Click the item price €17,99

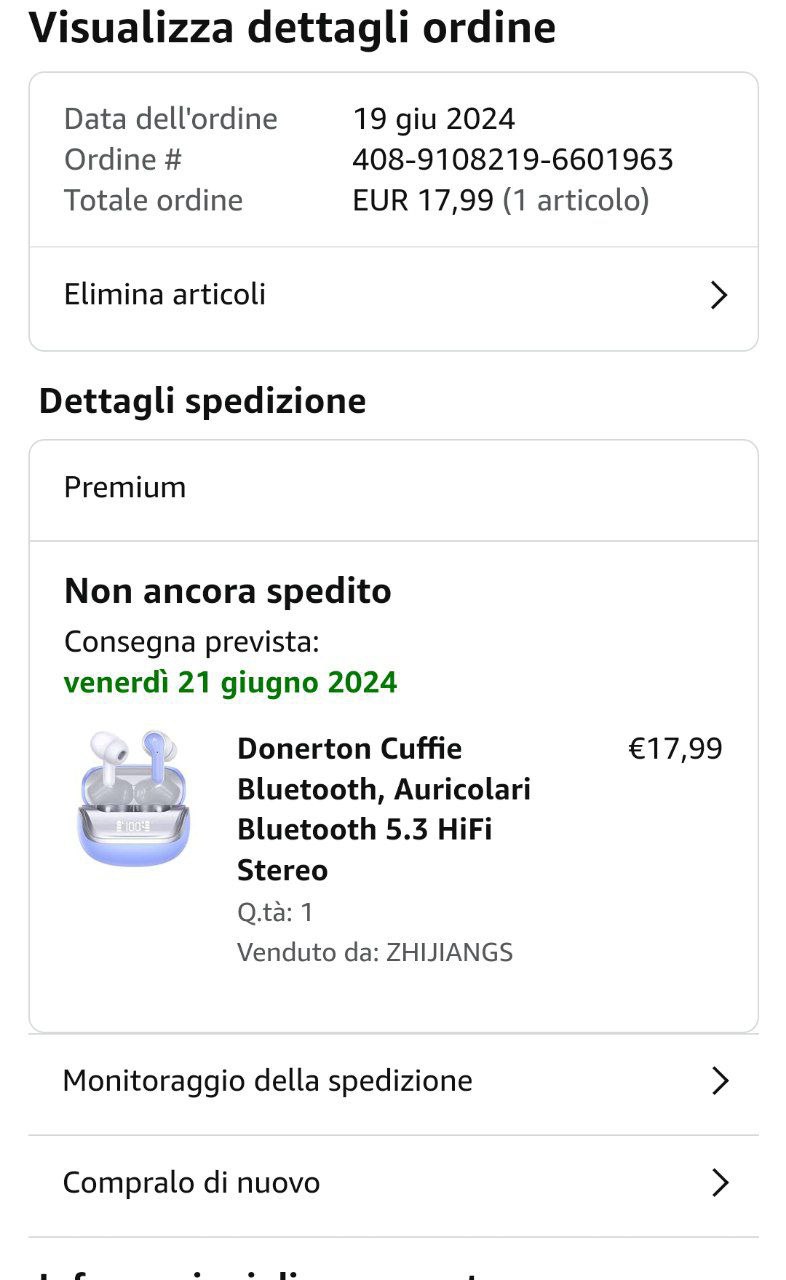[674, 749]
